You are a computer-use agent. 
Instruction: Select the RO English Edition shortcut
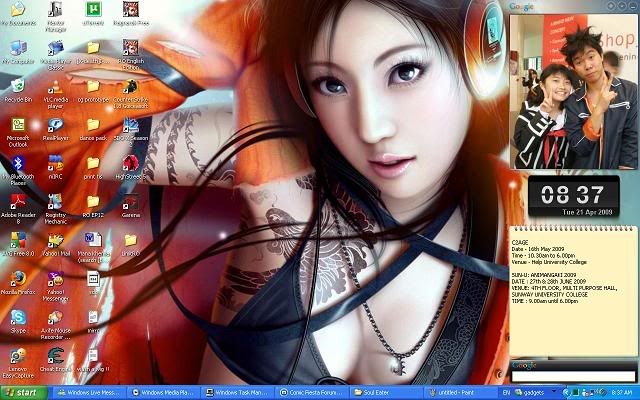click(x=131, y=55)
